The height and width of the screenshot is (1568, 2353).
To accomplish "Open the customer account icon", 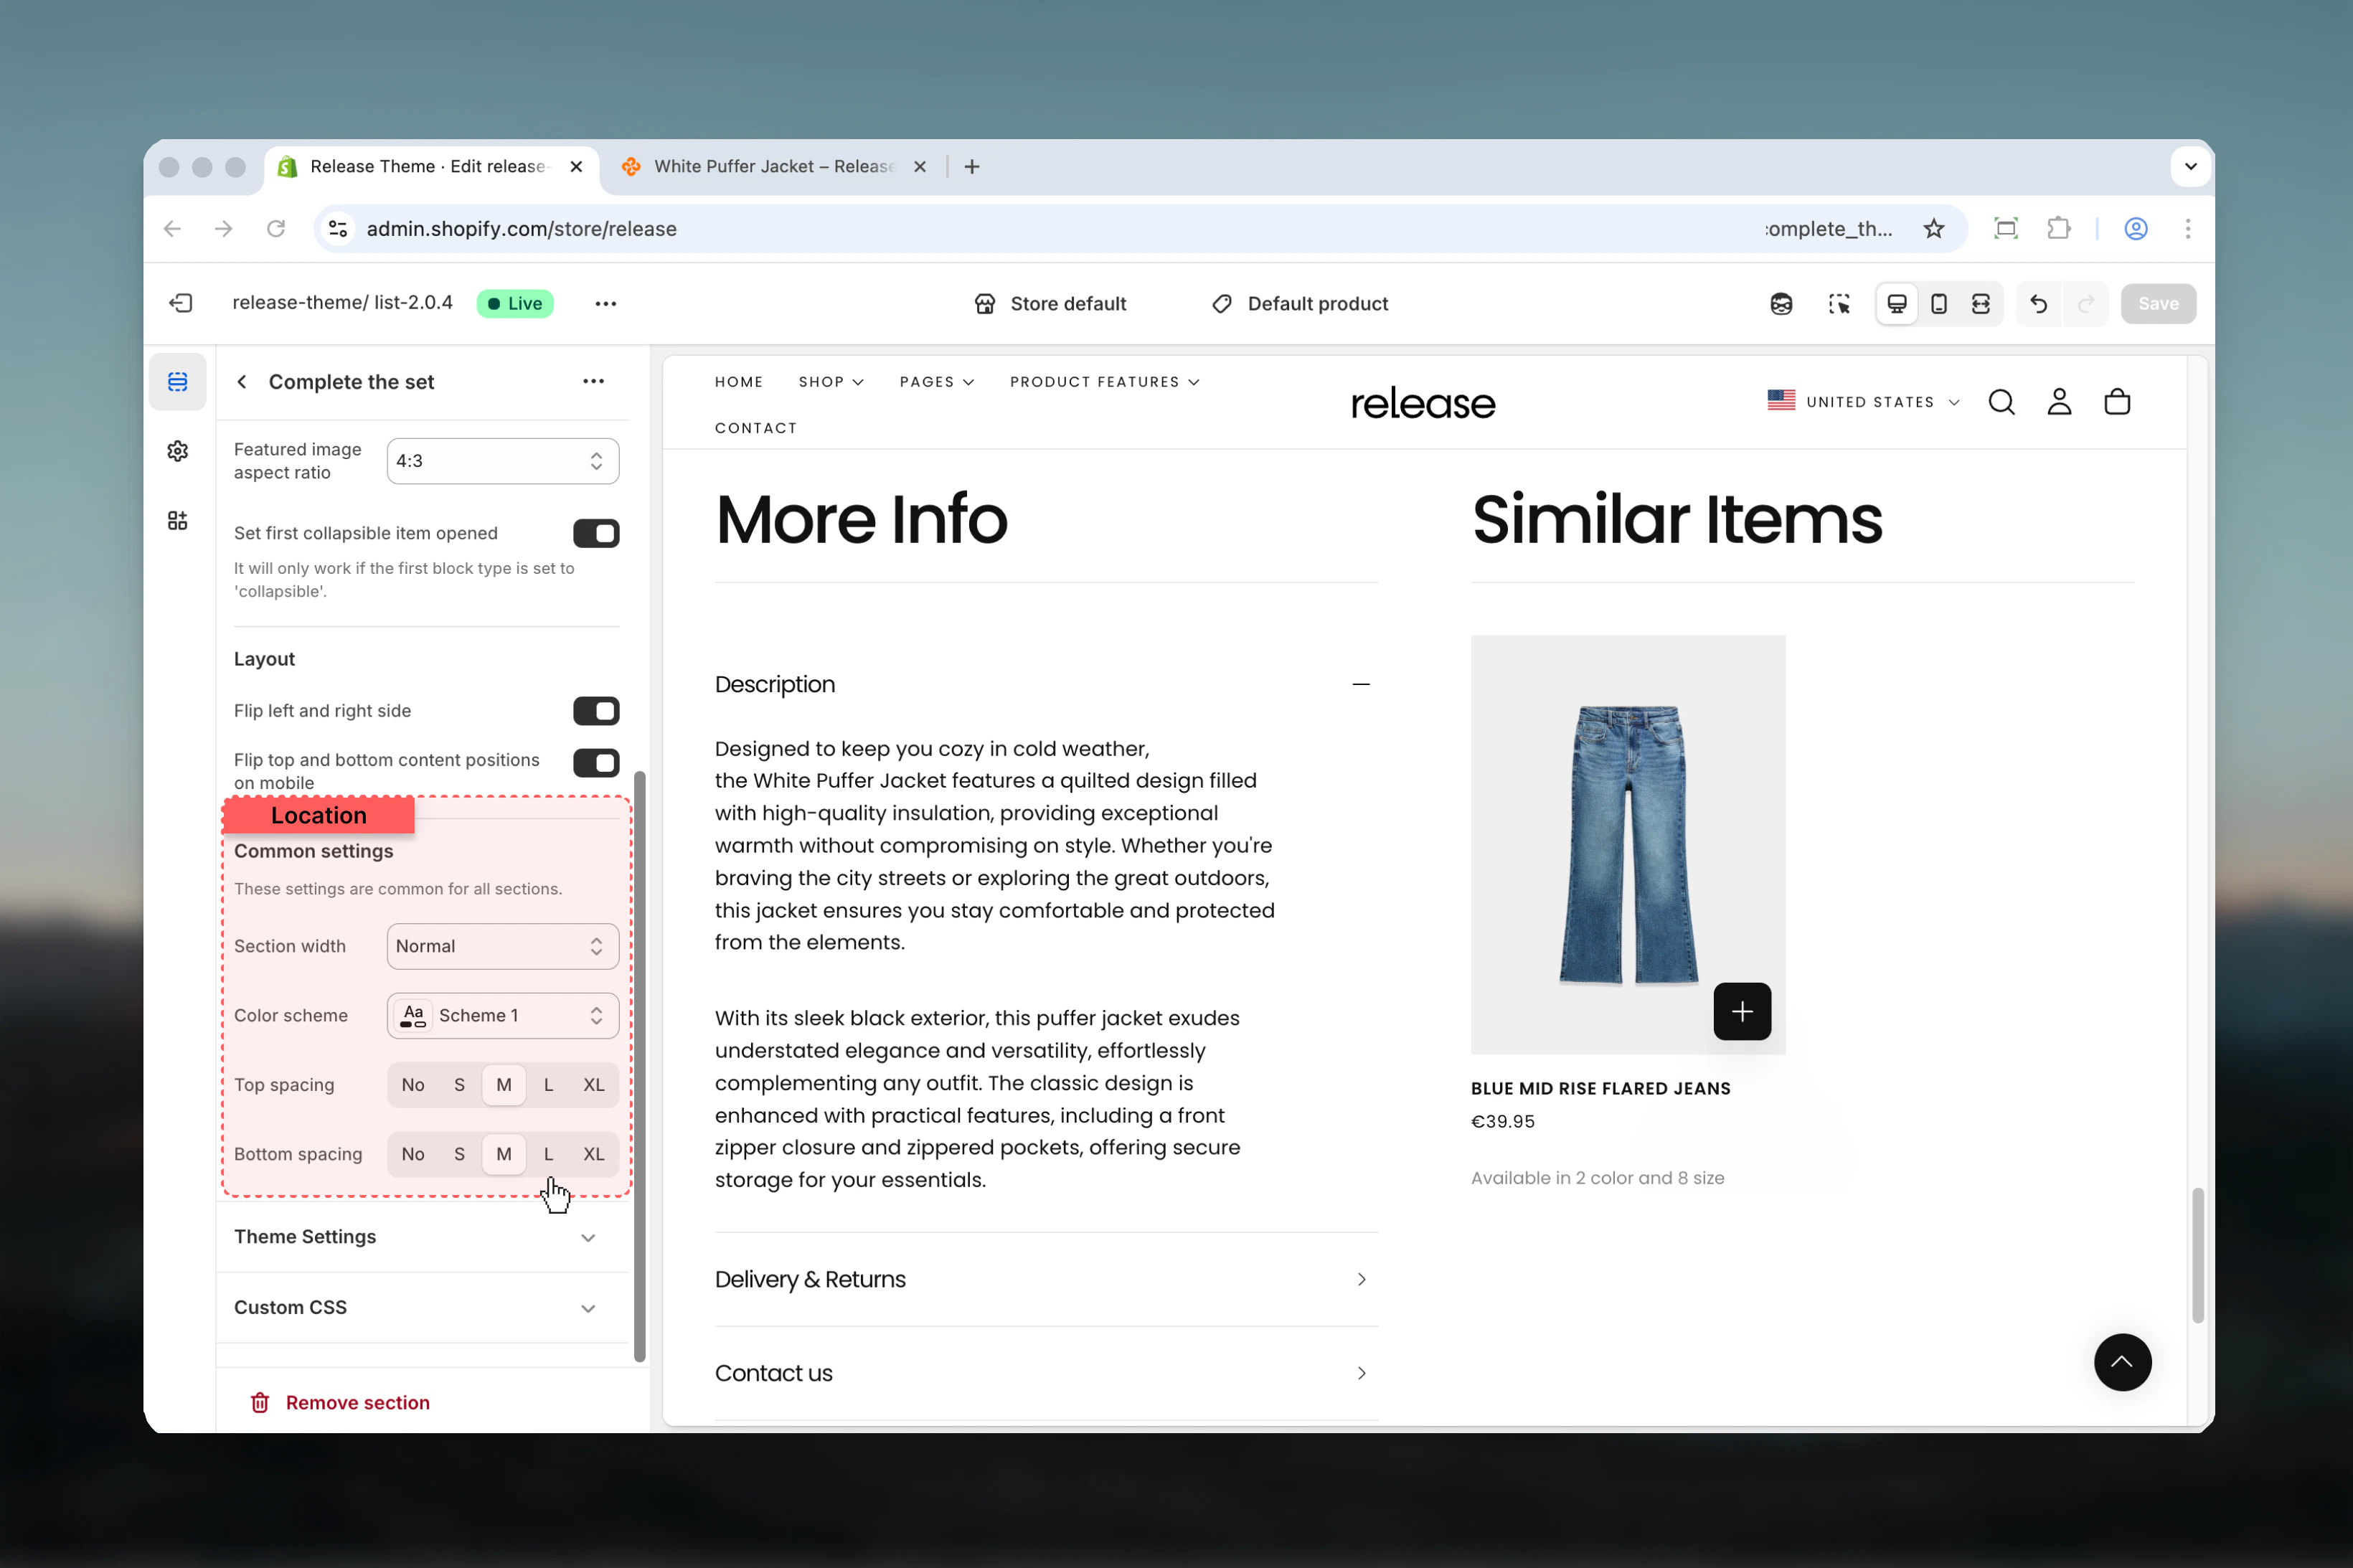I will pos(2059,402).
